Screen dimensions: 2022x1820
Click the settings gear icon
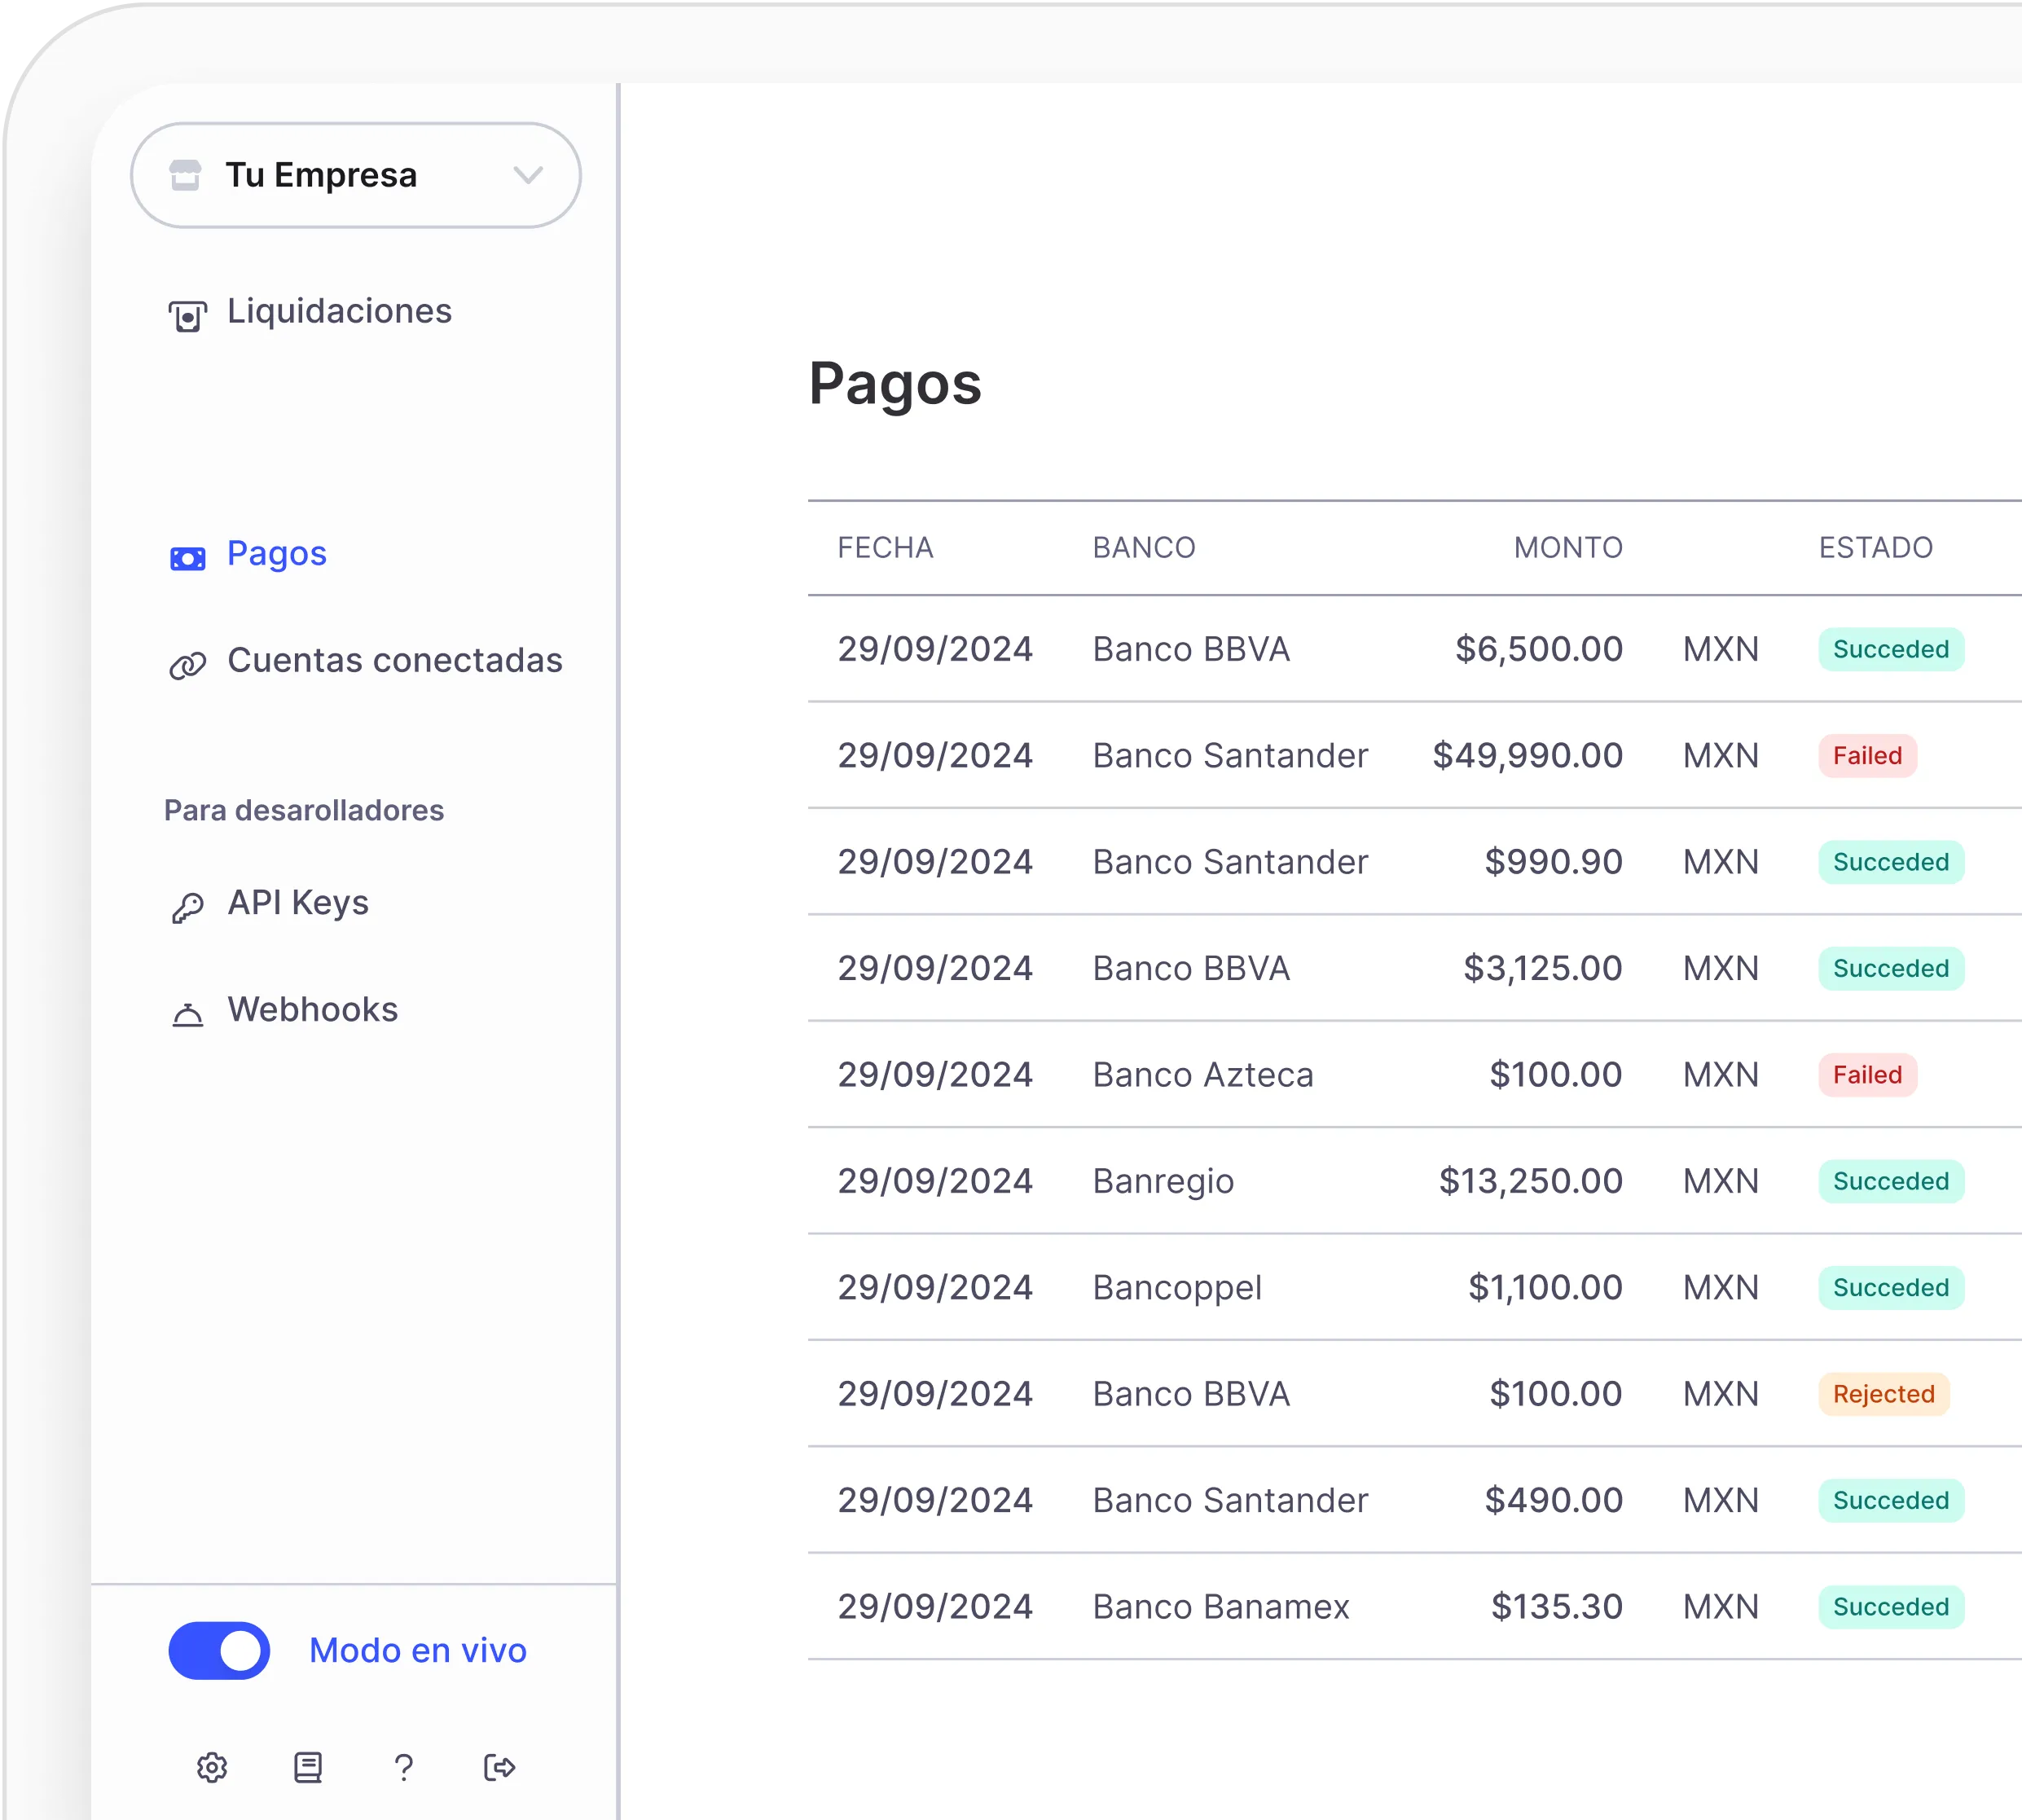[212, 1767]
